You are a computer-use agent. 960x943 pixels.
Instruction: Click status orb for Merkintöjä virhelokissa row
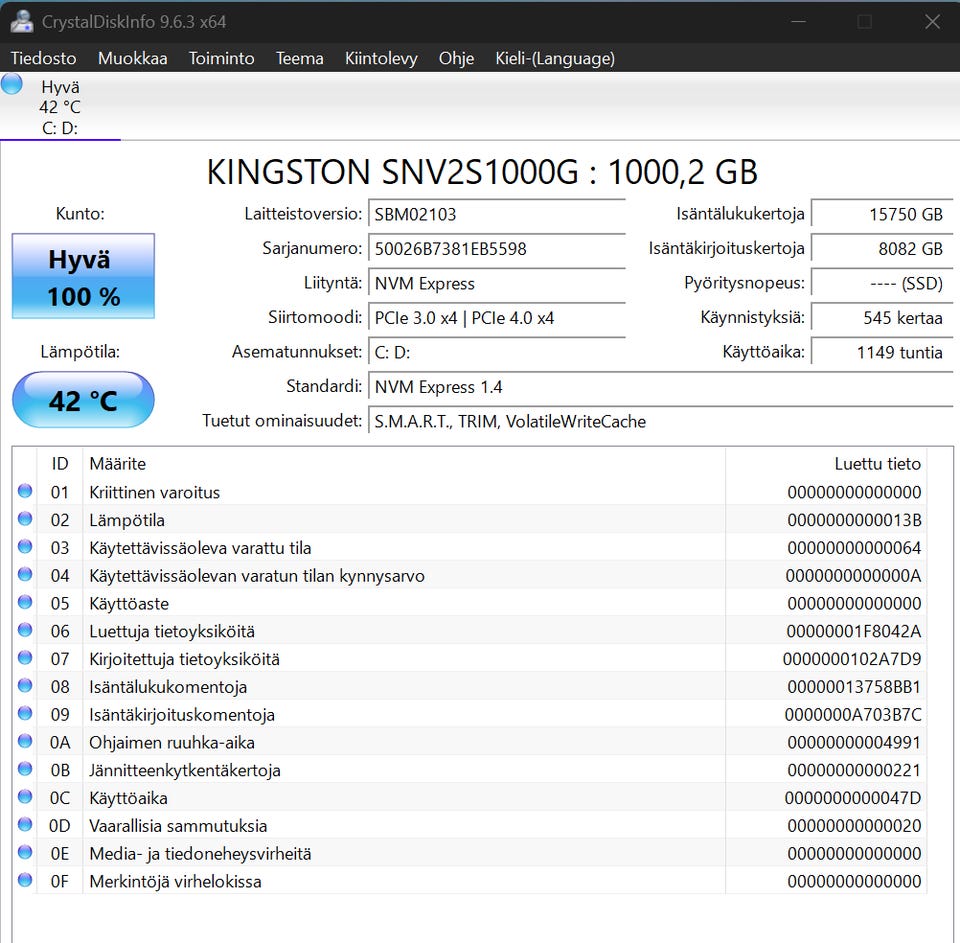tap(25, 881)
